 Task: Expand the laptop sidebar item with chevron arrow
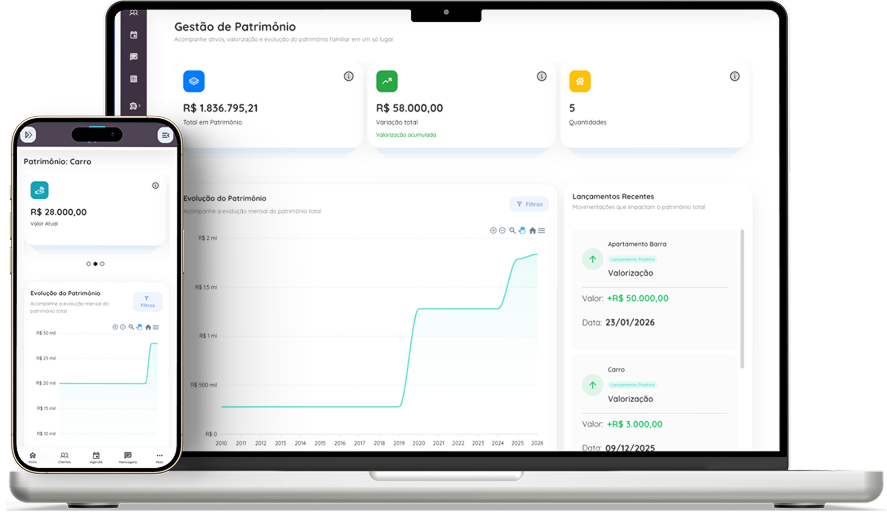pos(134,106)
